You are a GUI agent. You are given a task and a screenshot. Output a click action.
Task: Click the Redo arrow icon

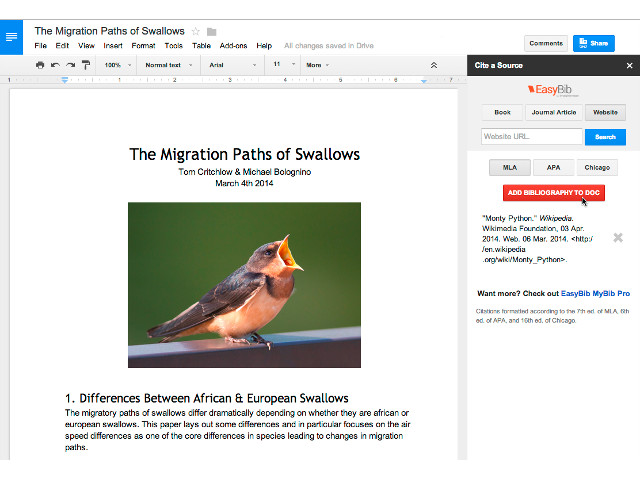click(x=70, y=65)
